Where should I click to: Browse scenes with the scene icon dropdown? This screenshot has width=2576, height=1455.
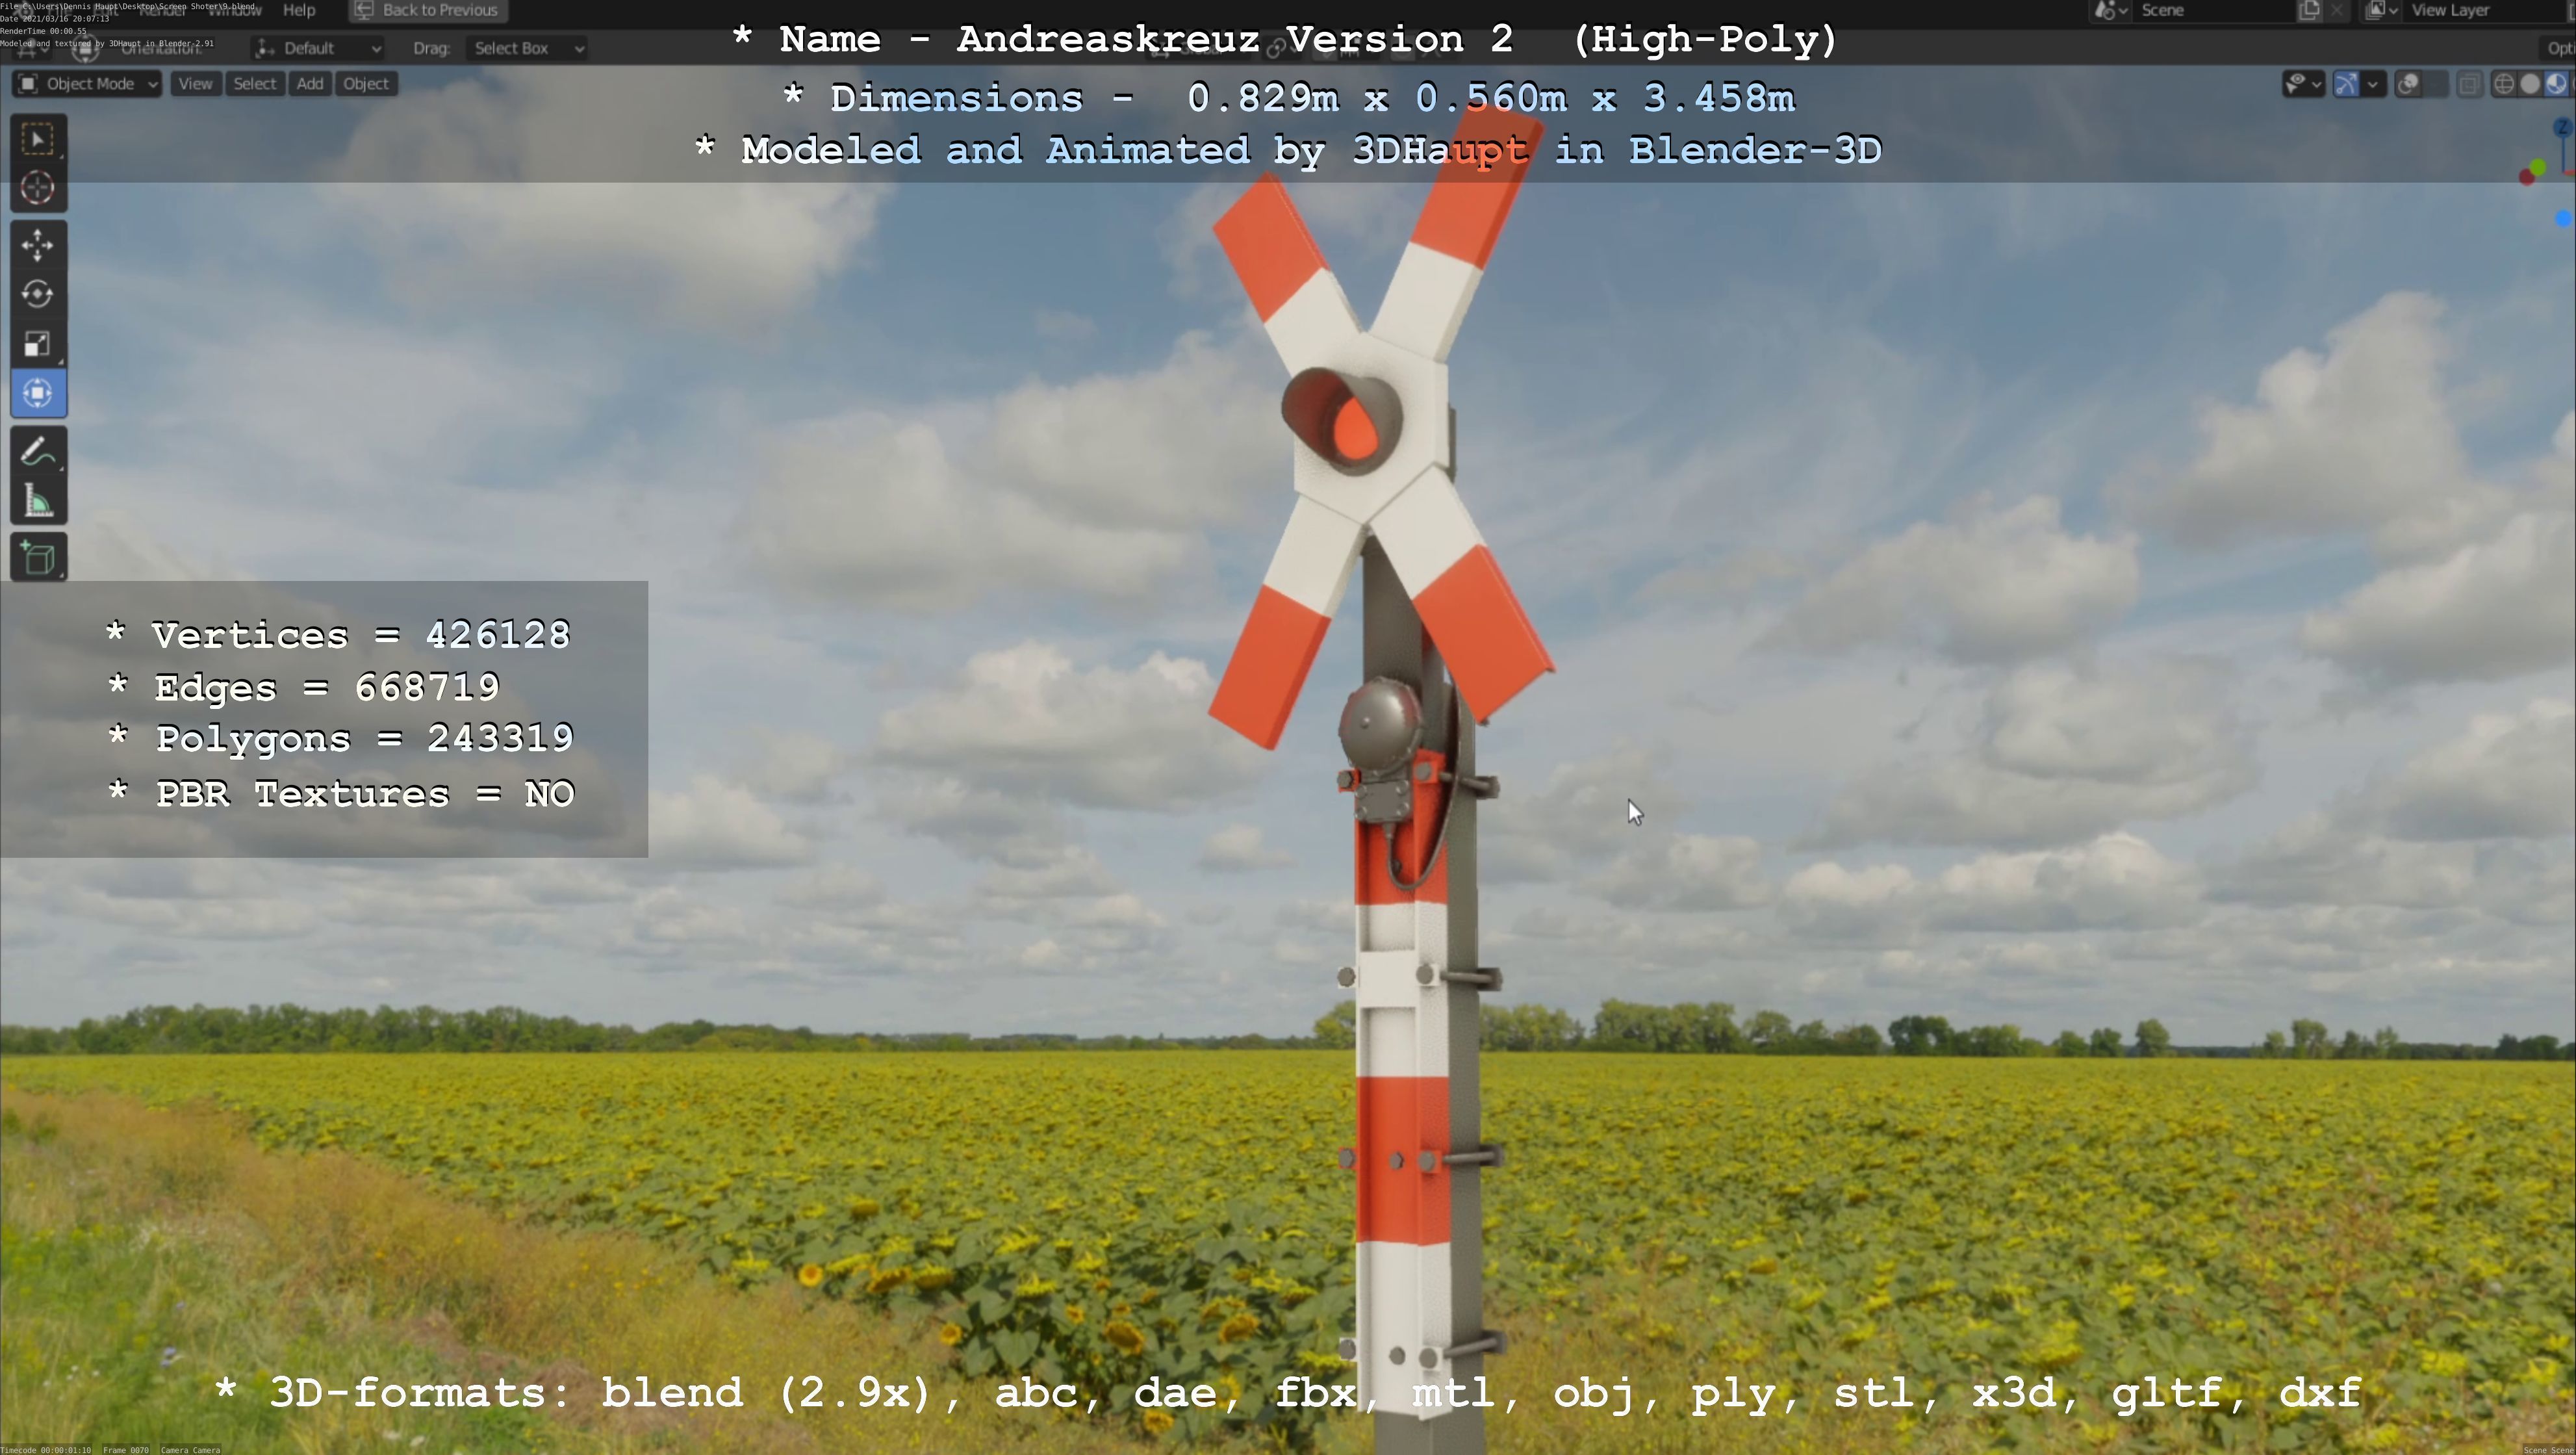2110,10
